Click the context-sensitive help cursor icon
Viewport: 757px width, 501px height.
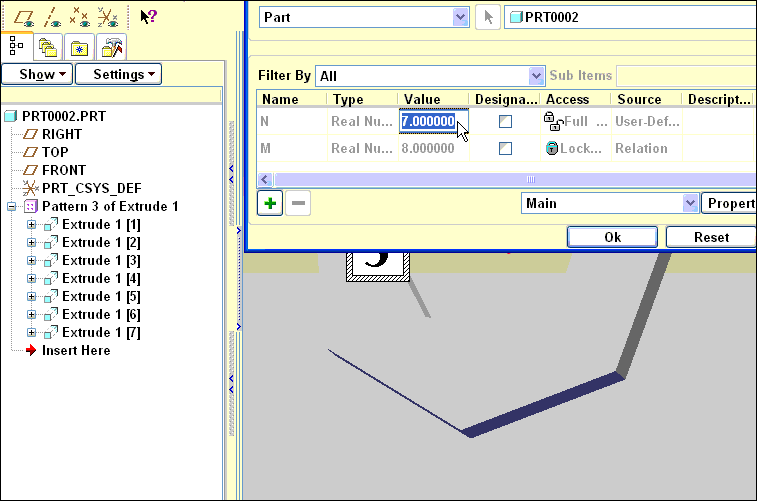[x=148, y=16]
